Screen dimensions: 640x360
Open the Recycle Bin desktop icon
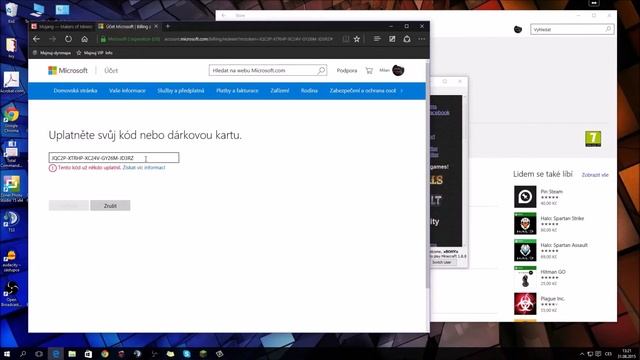tap(11, 12)
